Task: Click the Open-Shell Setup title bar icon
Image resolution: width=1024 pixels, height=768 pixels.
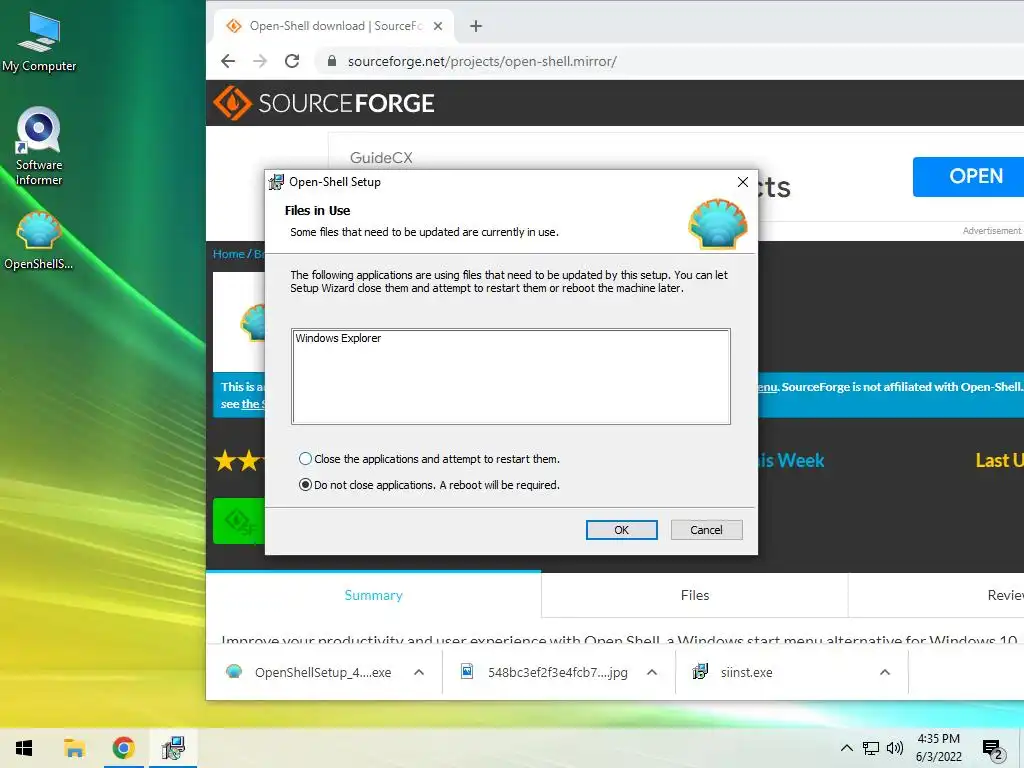Action: point(276,182)
